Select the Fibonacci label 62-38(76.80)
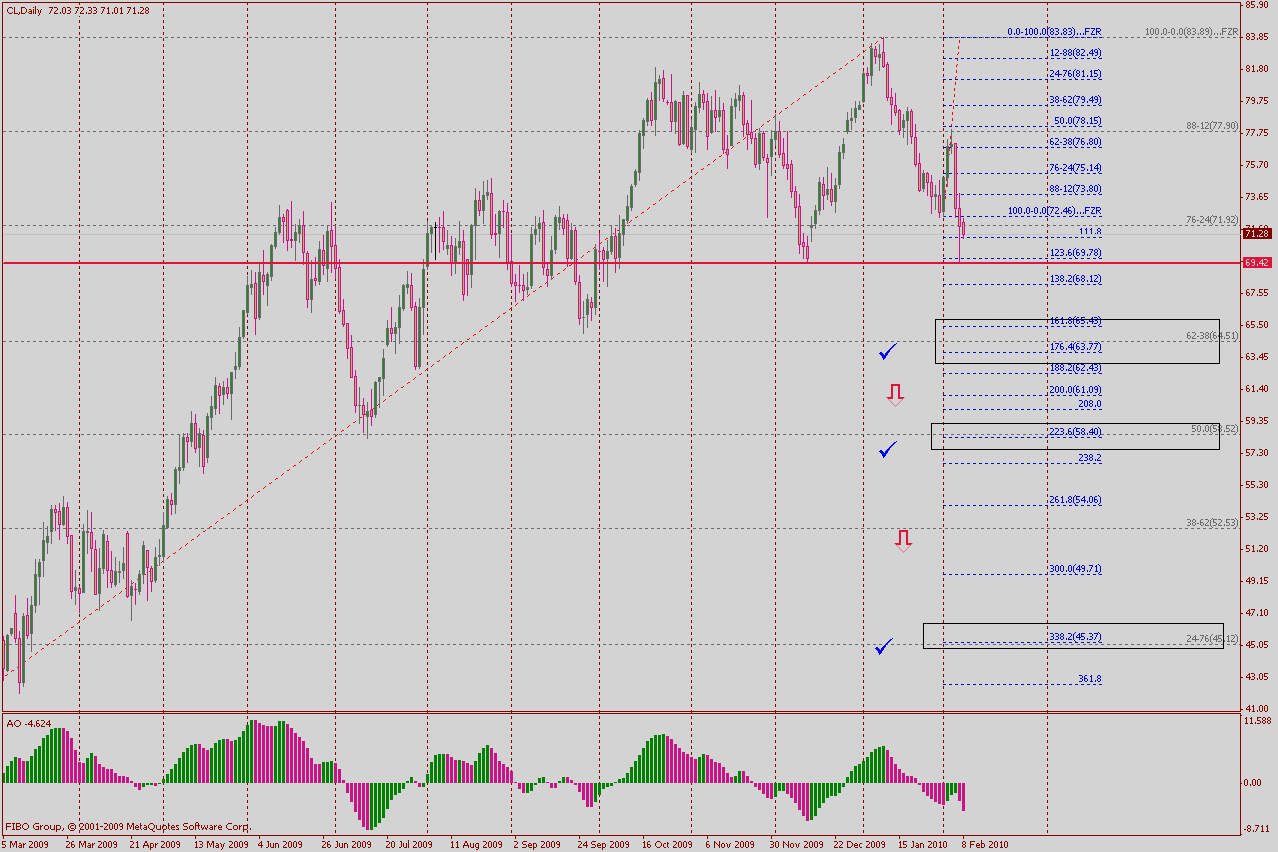 (x=1075, y=142)
